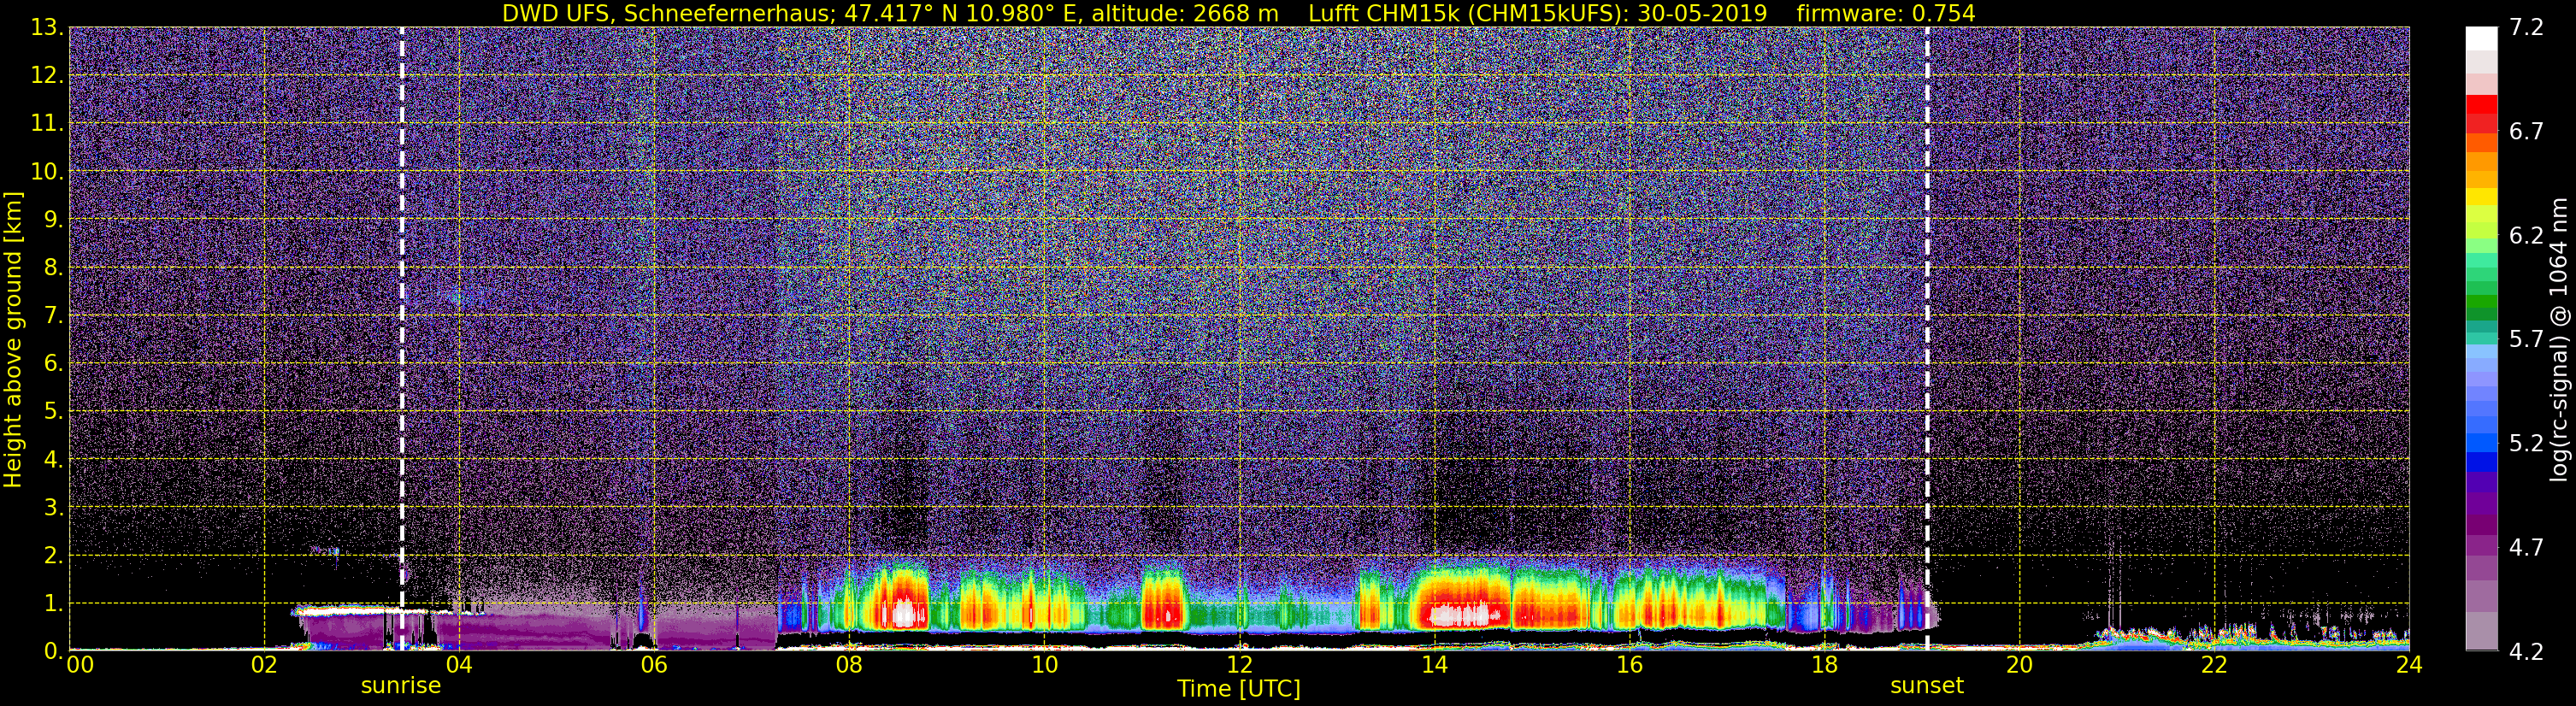Click the Lufft CHM15k instrument name

(x=1383, y=13)
